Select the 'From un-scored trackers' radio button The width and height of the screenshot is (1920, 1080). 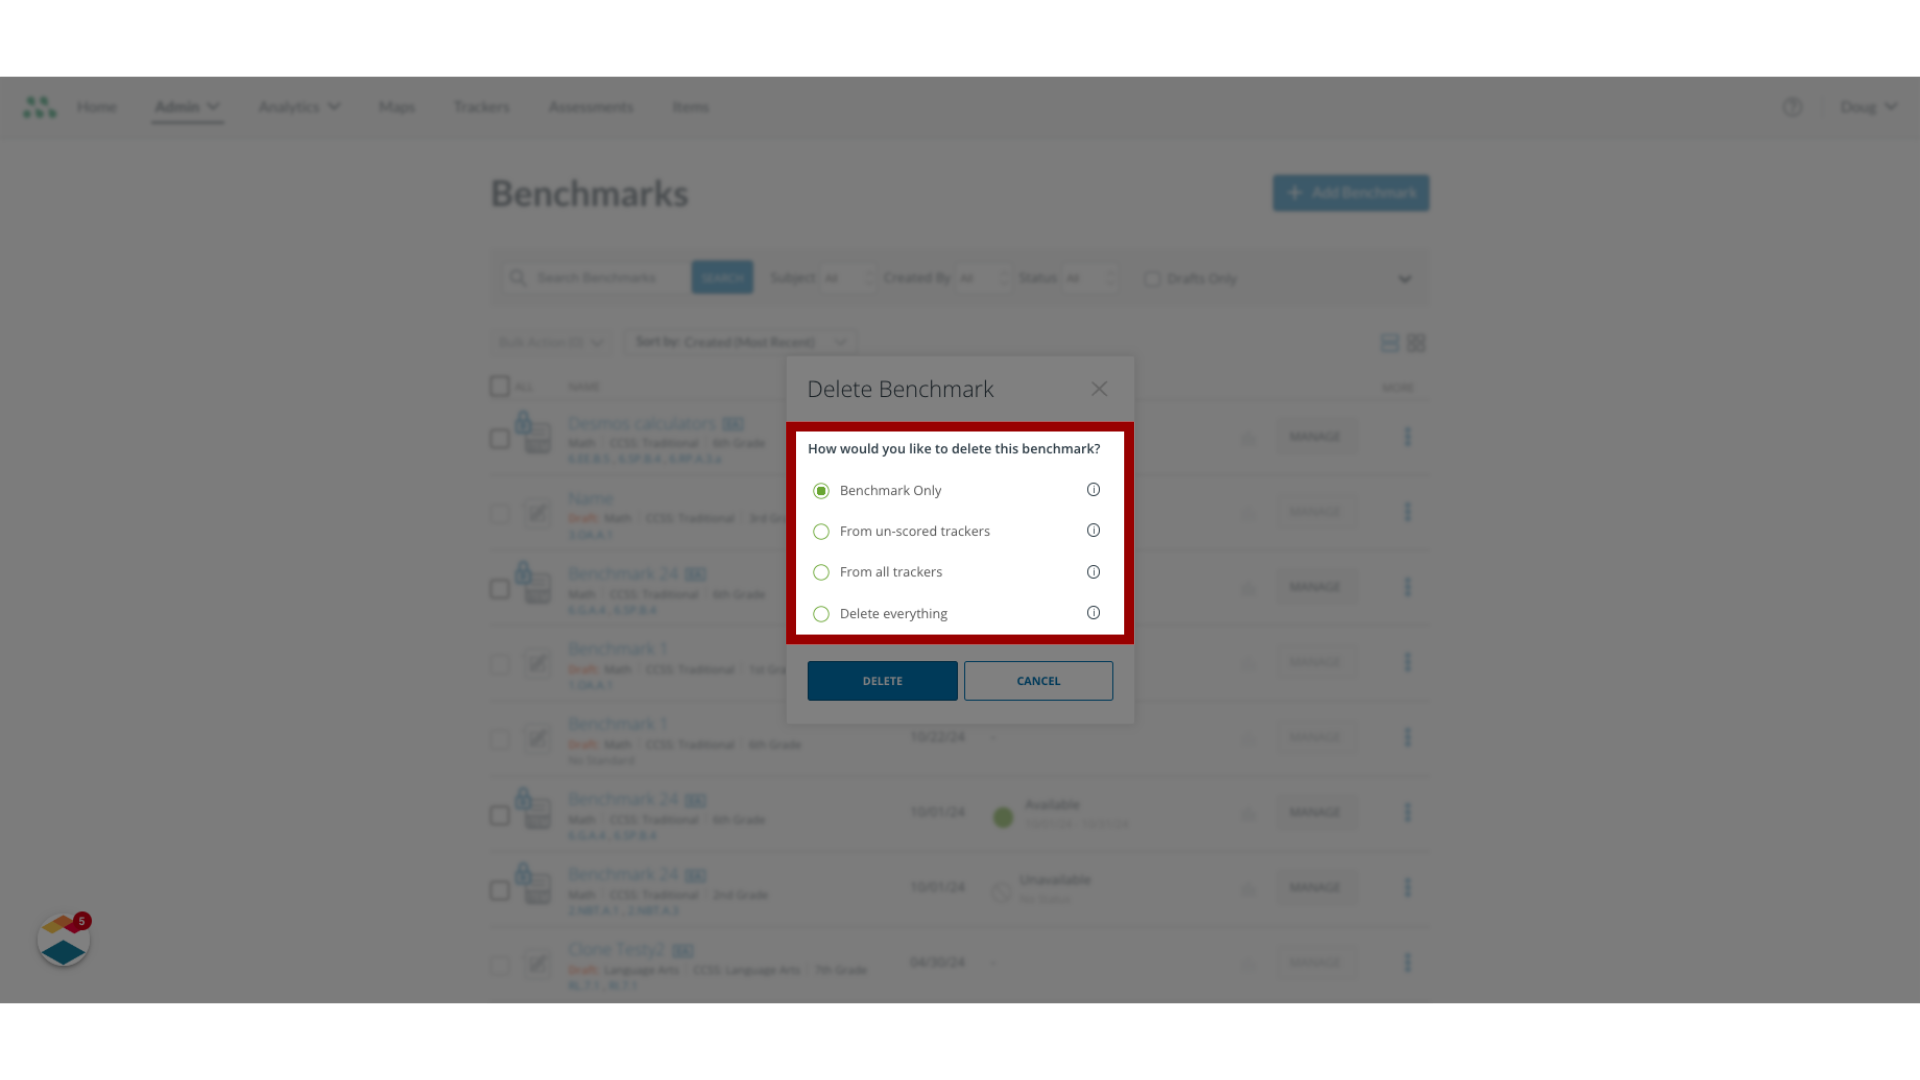tap(820, 530)
